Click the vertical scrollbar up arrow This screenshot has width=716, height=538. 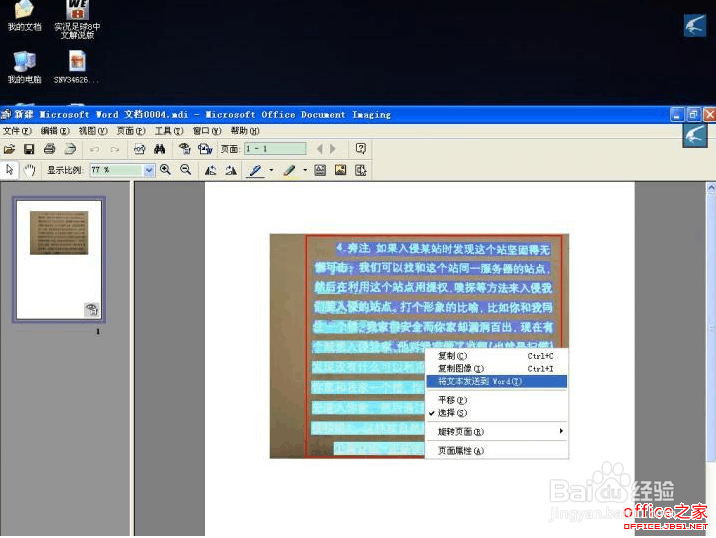point(711,187)
